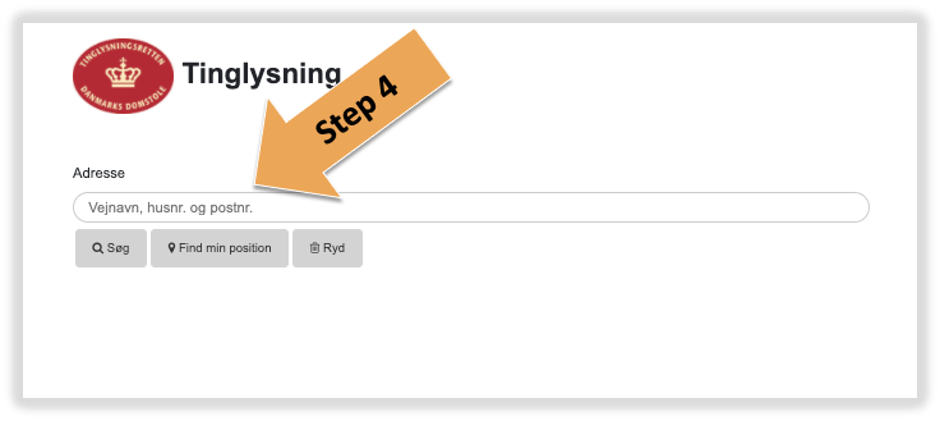Select the Danmarks Domstole text in logo
This screenshot has width=941, height=422.
tap(123, 100)
